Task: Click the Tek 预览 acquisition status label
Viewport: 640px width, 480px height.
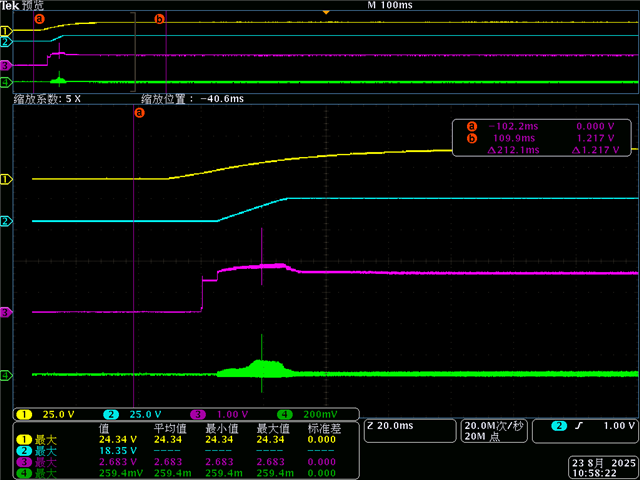Action: coord(22,6)
